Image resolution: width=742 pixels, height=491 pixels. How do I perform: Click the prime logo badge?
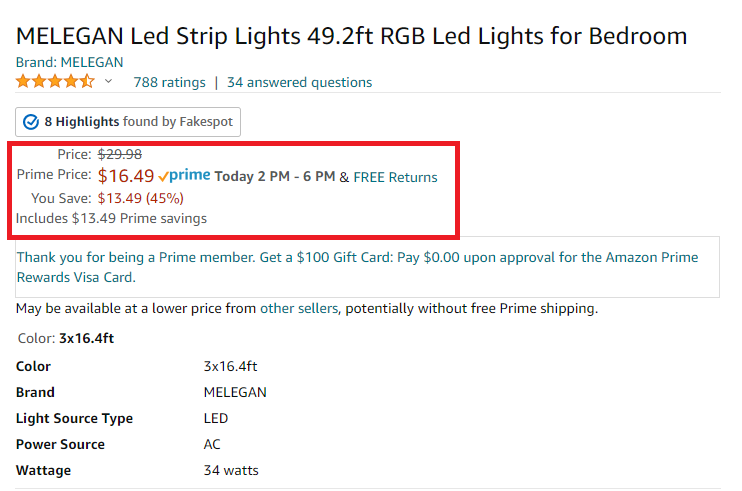pyautogui.click(x=185, y=176)
